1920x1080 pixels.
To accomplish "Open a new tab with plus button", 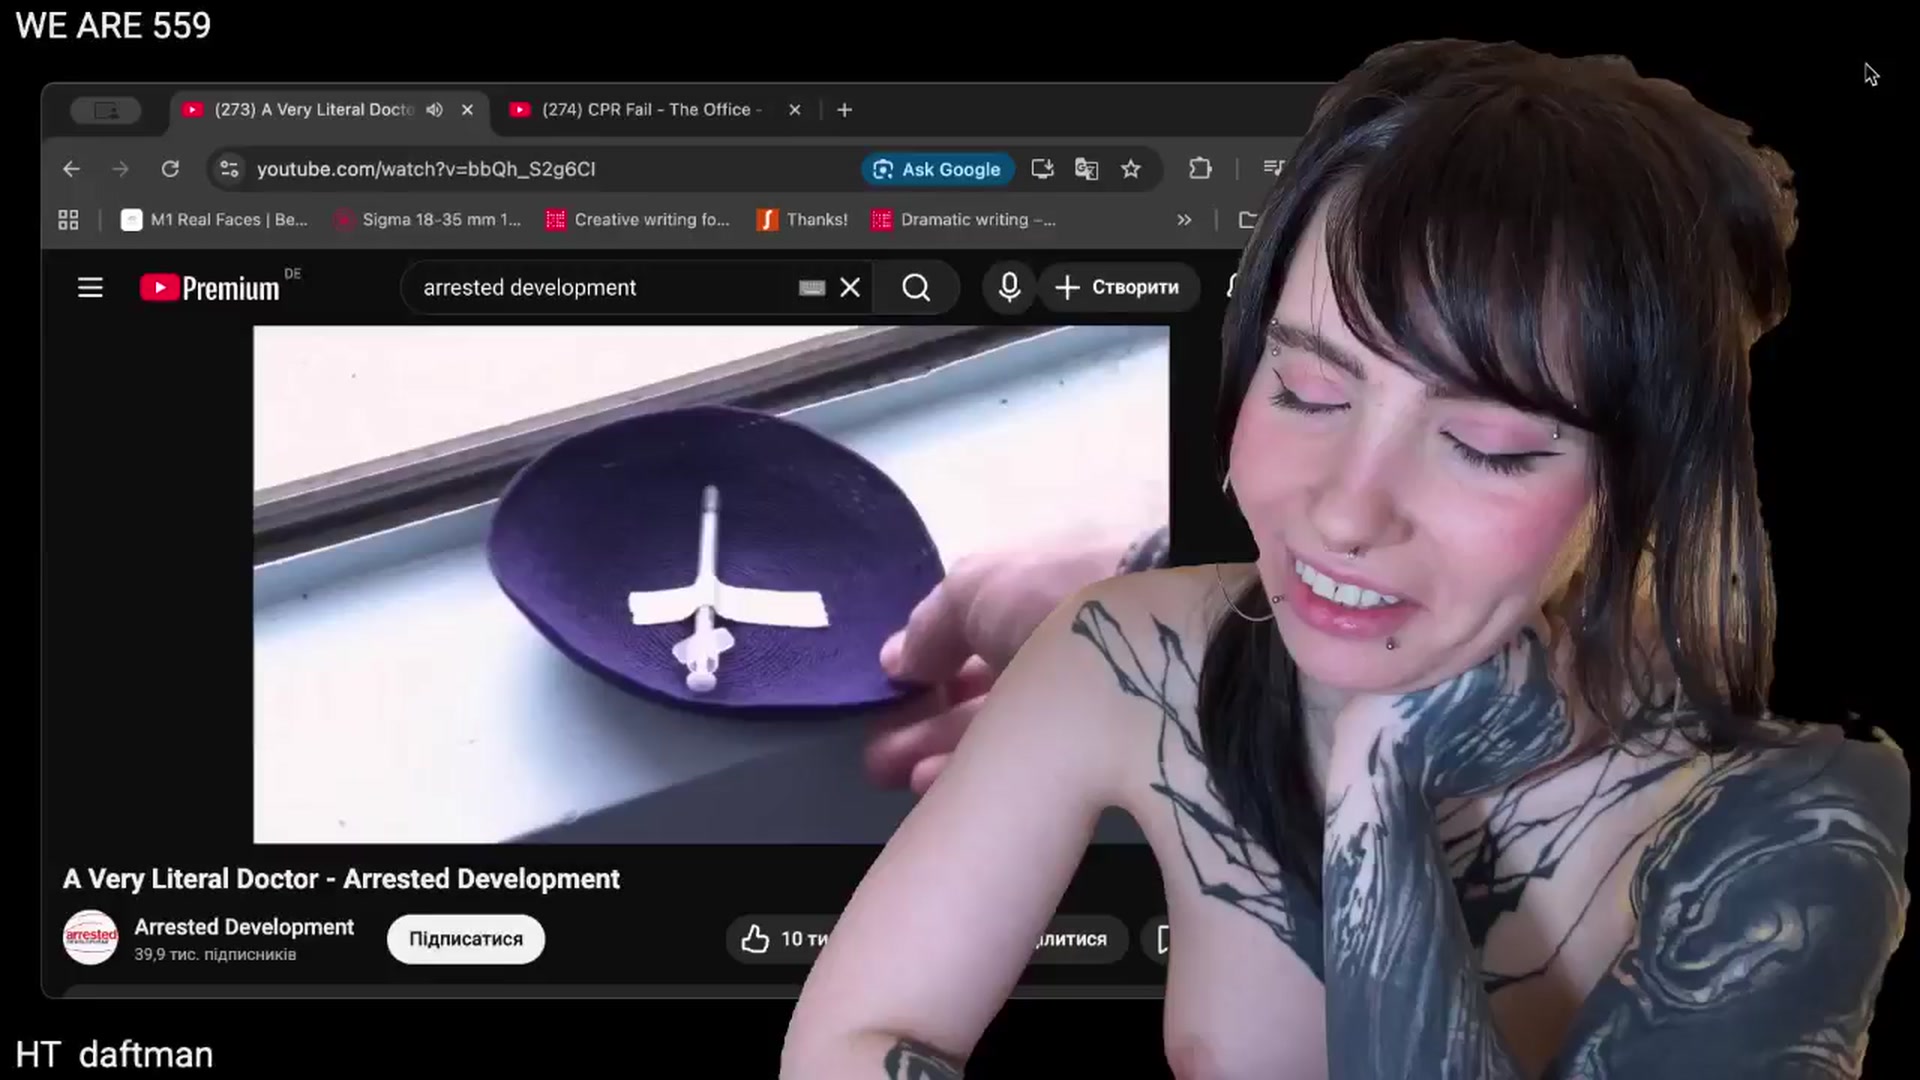I will pos(845,110).
